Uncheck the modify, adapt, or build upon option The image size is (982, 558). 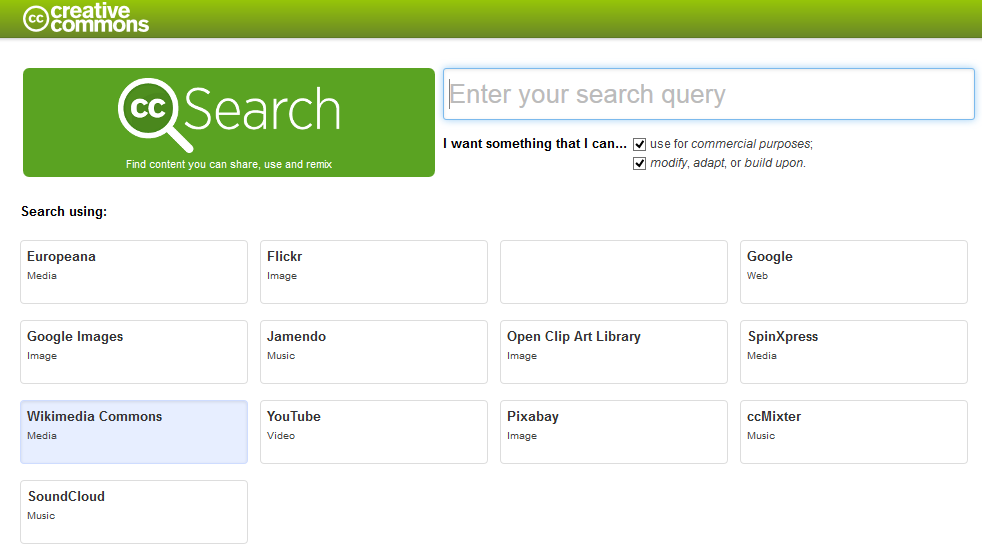tap(640, 164)
